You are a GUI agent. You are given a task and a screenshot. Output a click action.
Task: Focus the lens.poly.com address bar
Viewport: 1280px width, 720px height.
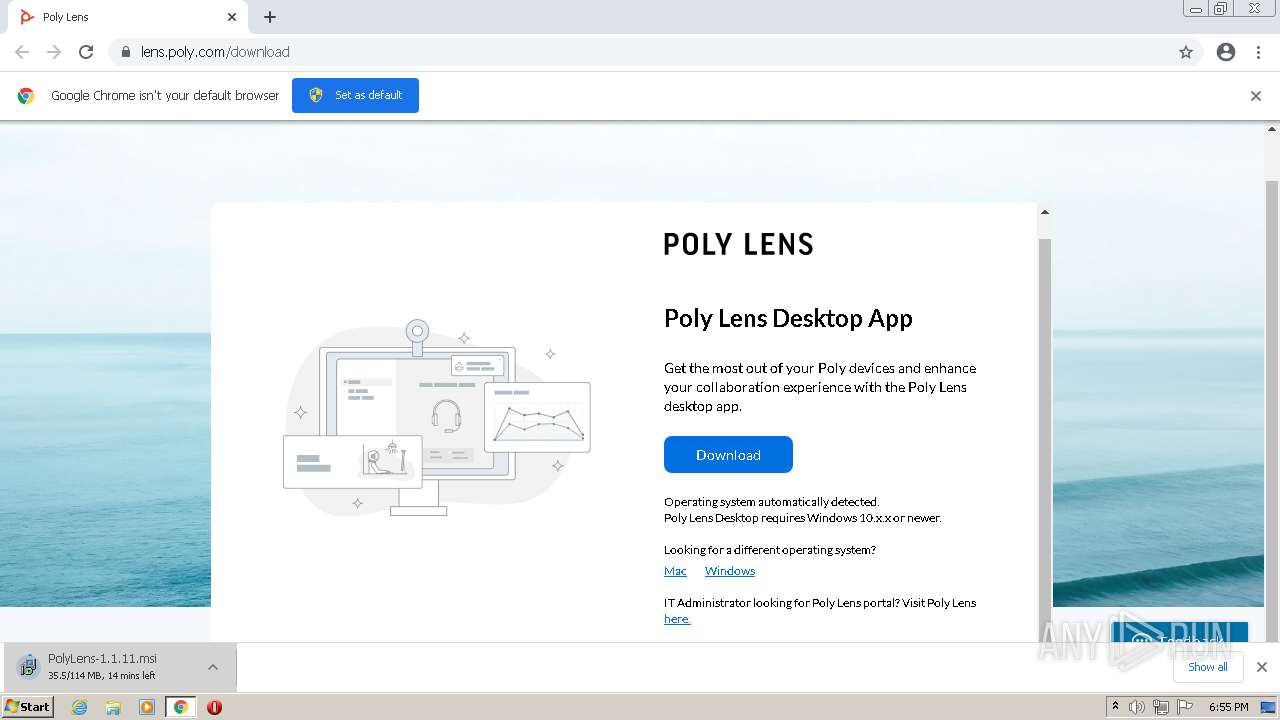pyautogui.click(x=640, y=52)
